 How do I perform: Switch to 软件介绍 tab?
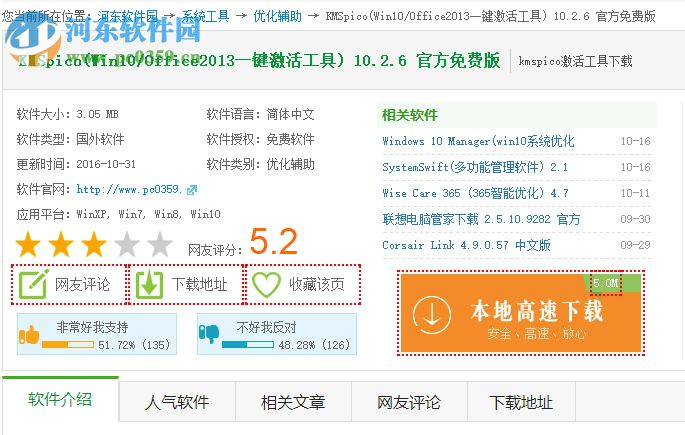(60, 399)
